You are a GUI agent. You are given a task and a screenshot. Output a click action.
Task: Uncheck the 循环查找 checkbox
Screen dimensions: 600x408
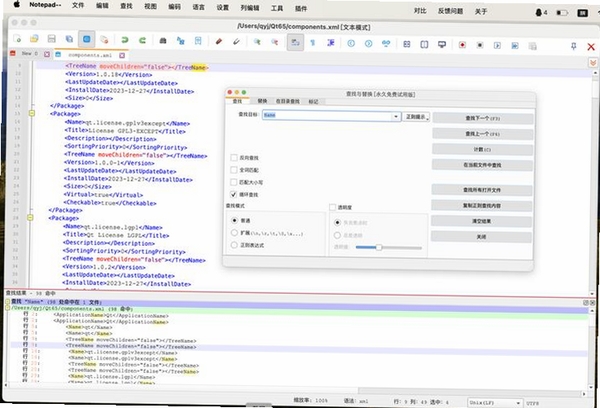[234, 194]
